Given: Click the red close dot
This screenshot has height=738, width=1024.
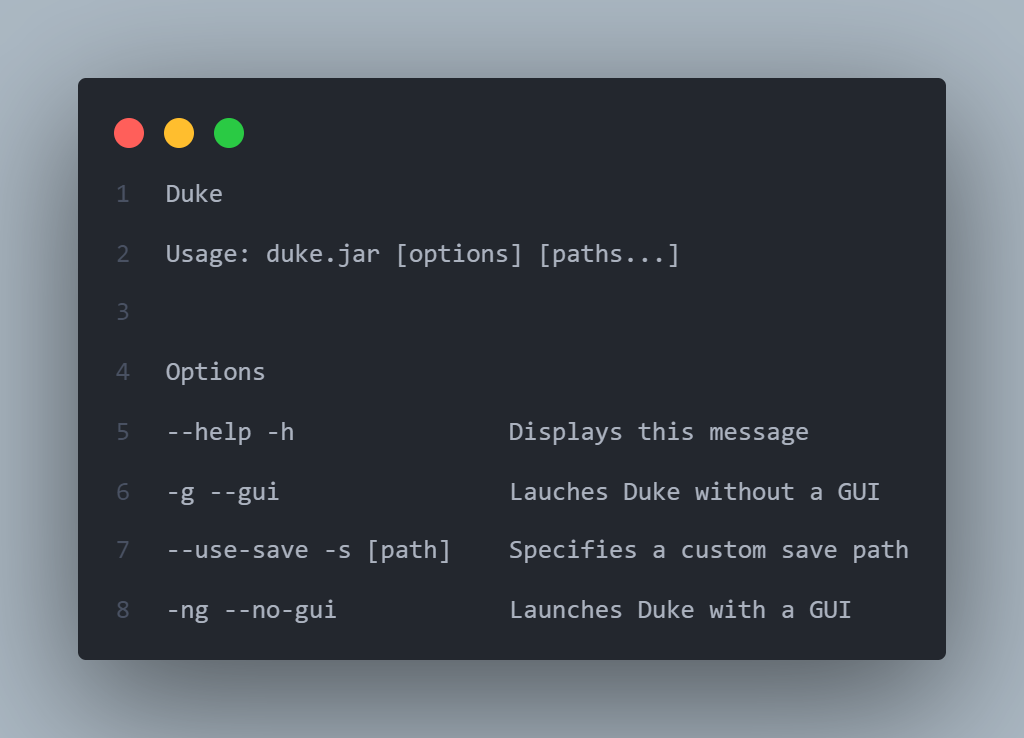Looking at the screenshot, I should (129, 133).
